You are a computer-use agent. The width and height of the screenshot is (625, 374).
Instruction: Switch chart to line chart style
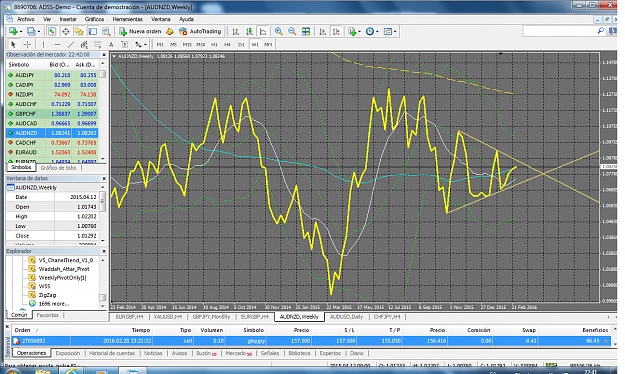coord(263,31)
